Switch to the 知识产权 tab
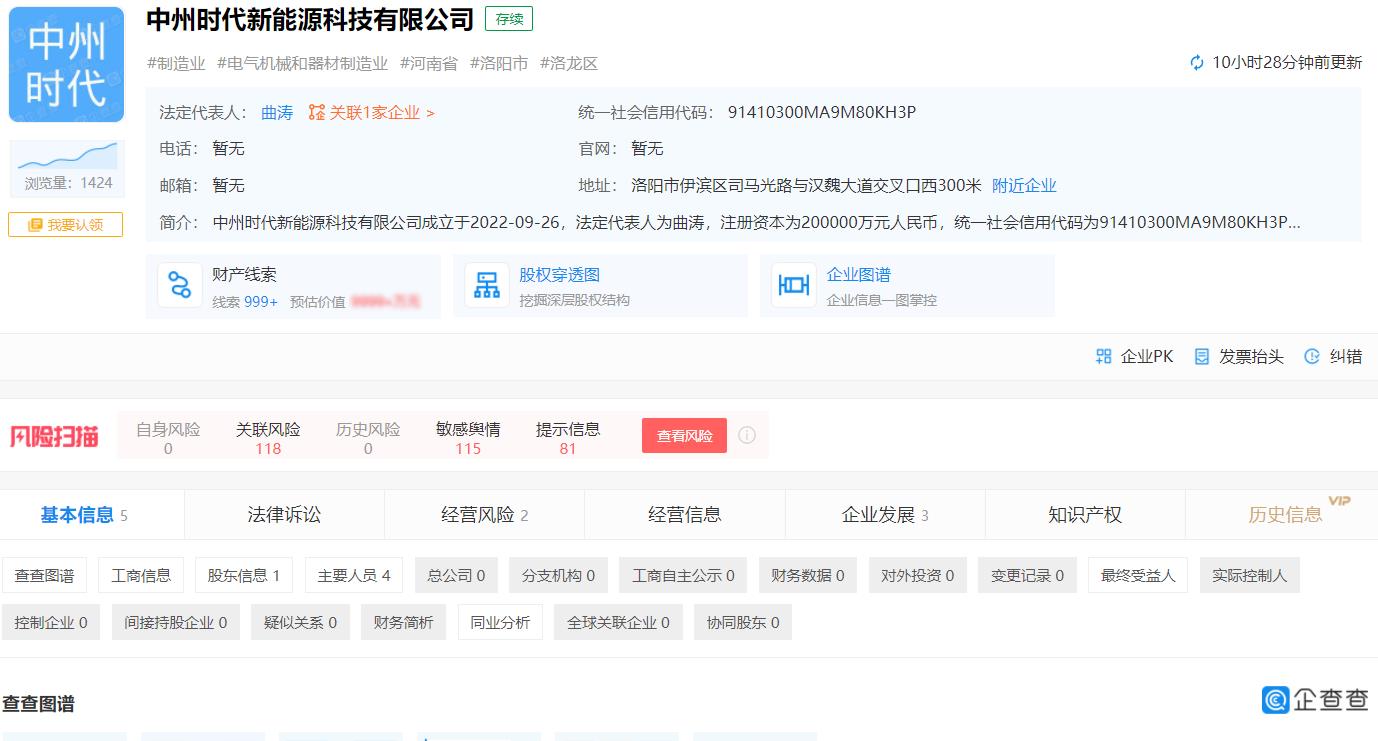Viewport: 1378px width, 741px height. pos(1085,513)
